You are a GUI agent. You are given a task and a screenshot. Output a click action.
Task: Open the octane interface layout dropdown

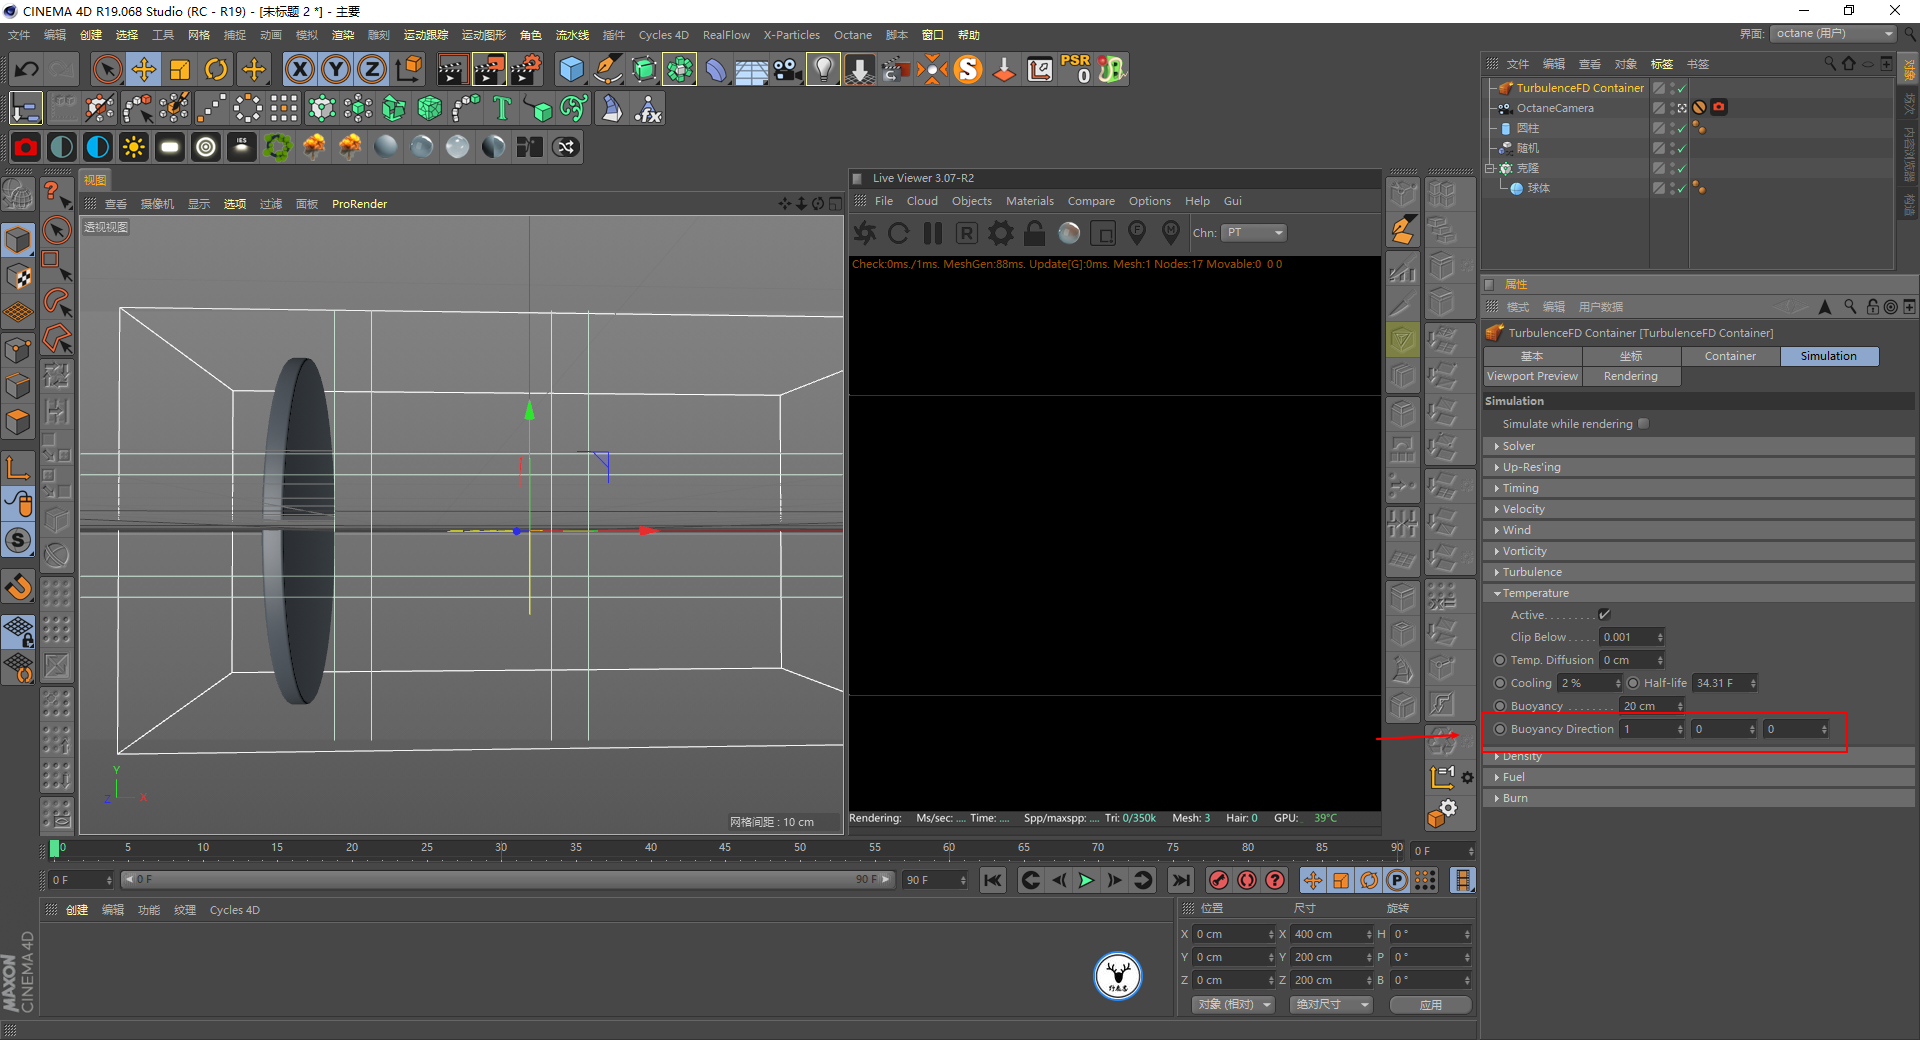1834,33
